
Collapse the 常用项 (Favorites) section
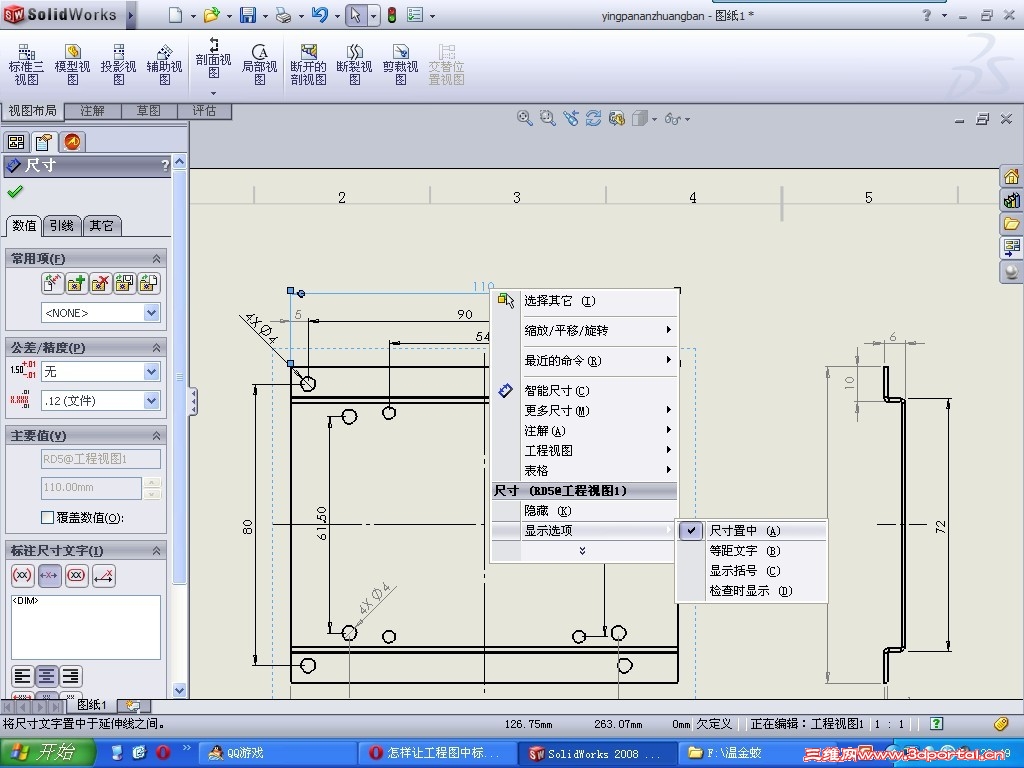click(157, 259)
